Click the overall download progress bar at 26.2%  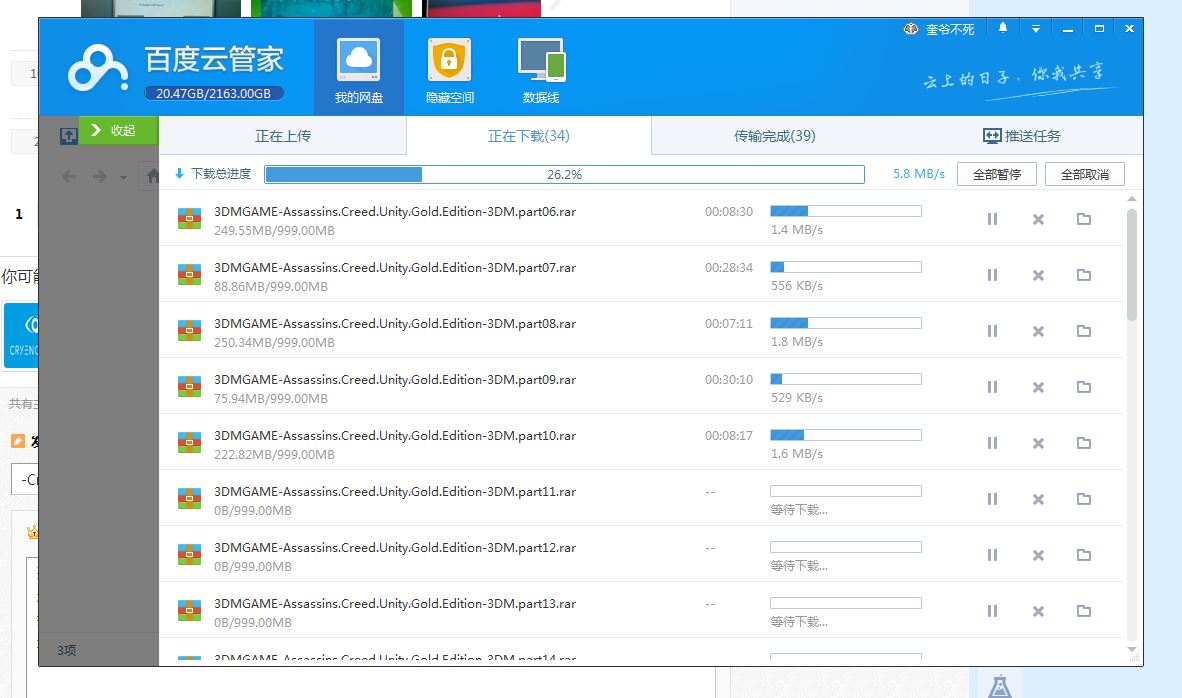(x=564, y=174)
